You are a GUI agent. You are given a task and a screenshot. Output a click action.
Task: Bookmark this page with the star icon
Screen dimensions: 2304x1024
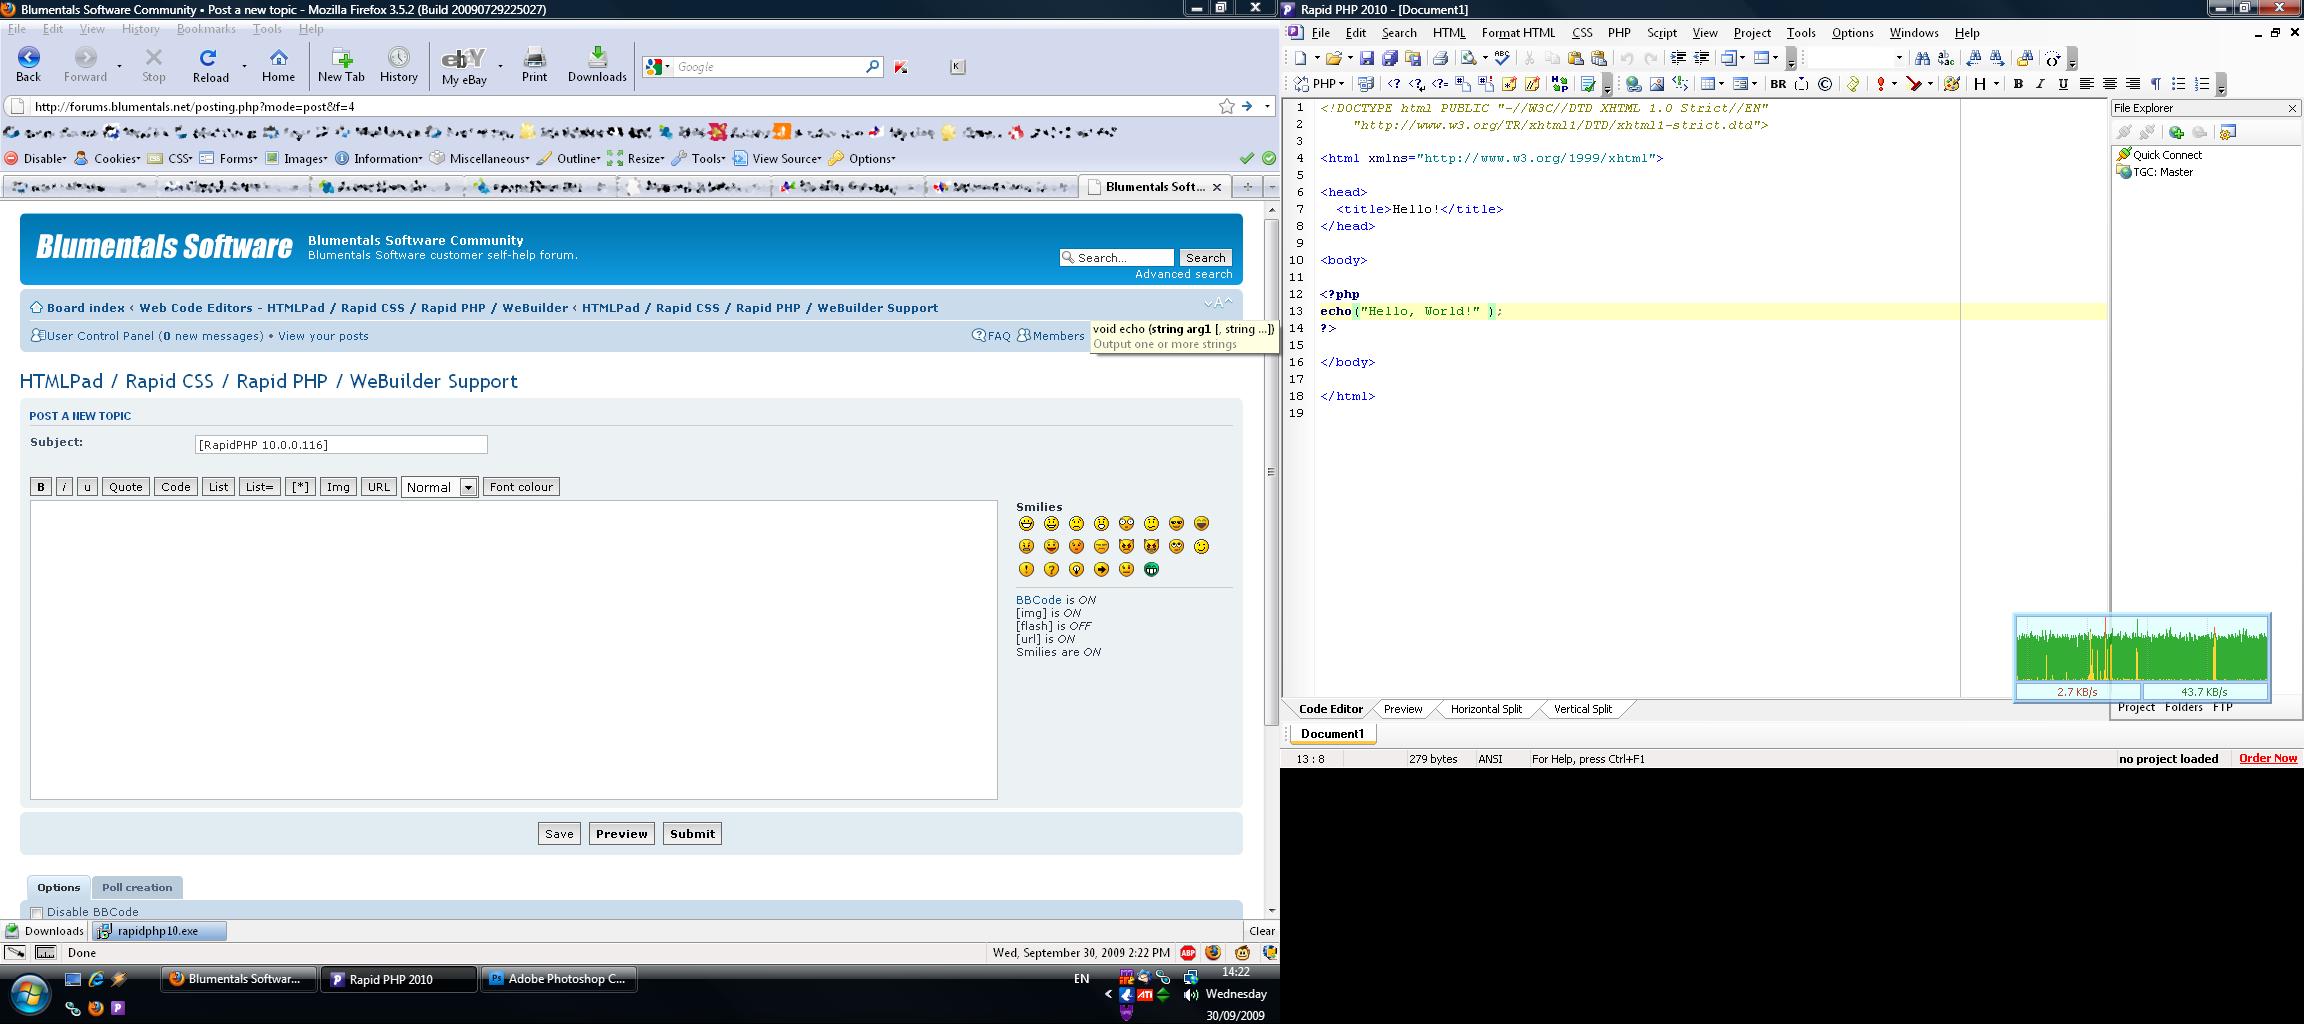tap(1226, 106)
